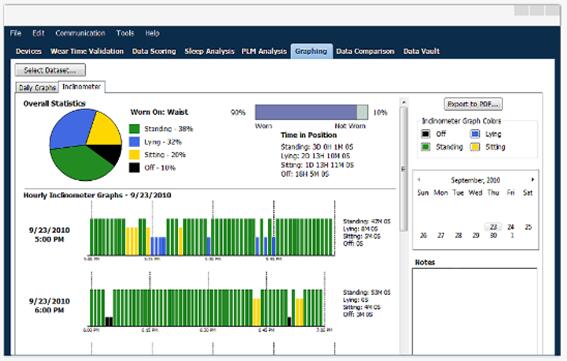Click the scroll up arrow of graph panel
This screenshot has width=567, height=361.
click(404, 102)
